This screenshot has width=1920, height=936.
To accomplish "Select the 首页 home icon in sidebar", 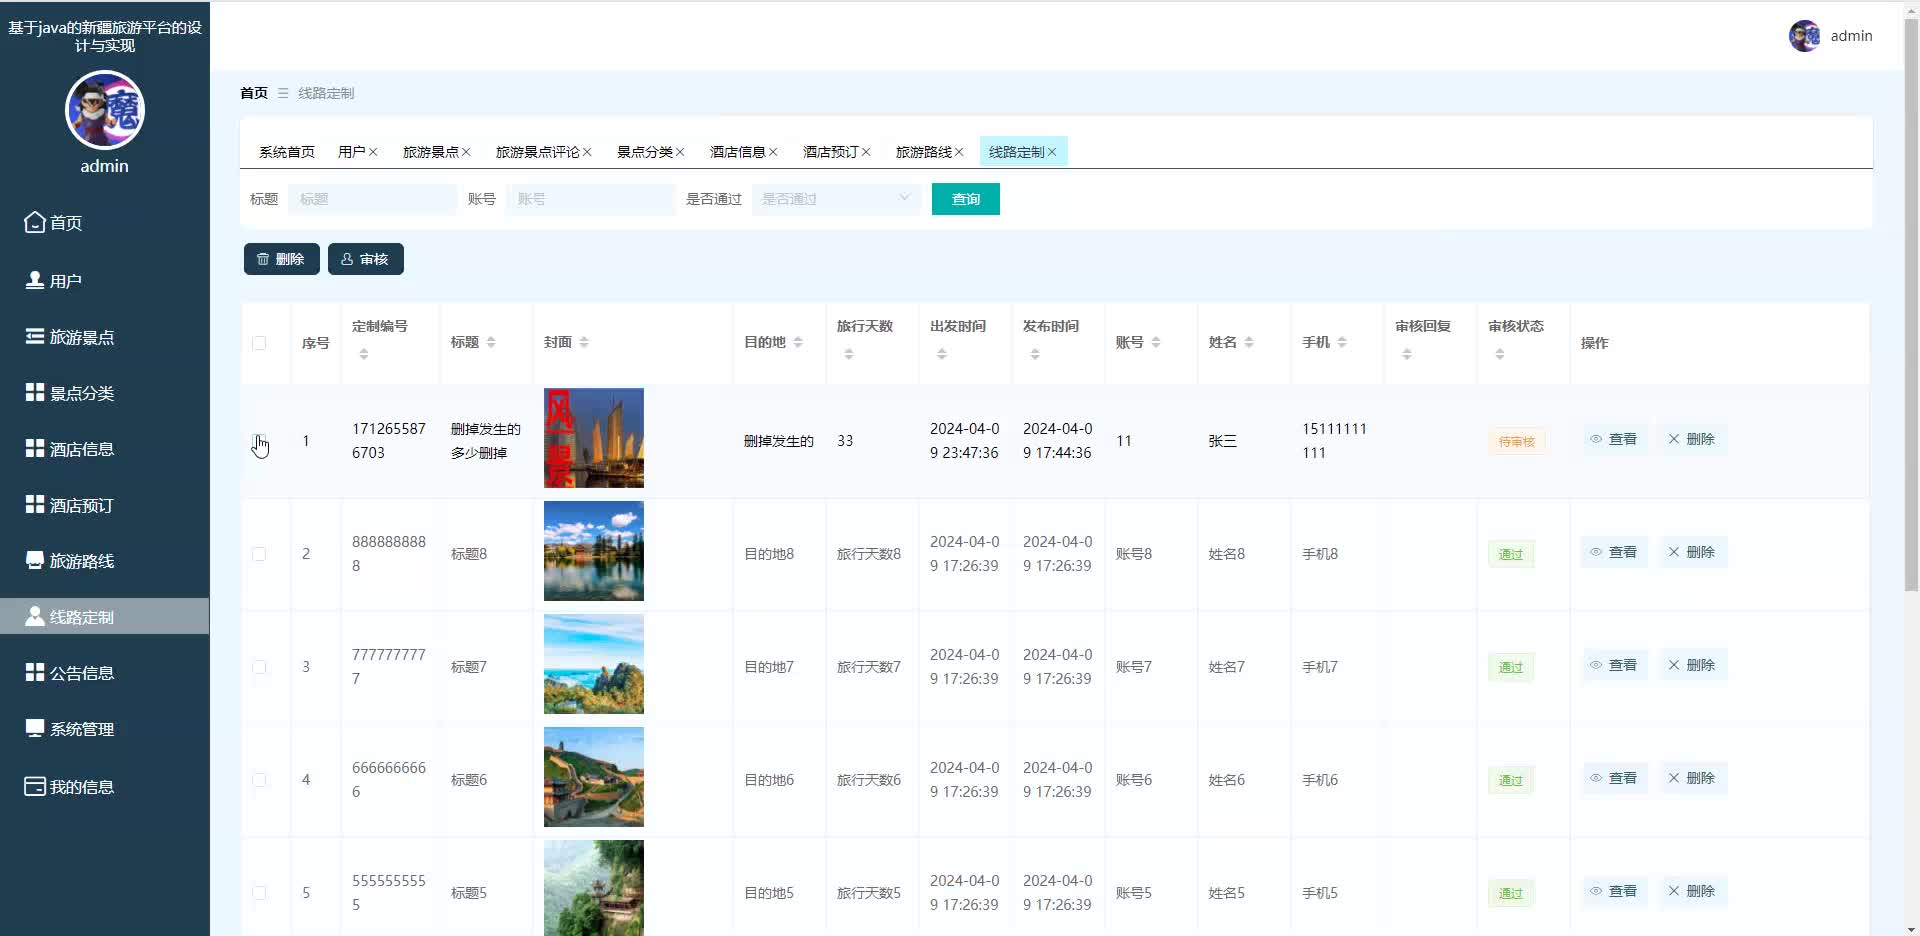I will [x=34, y=222].
